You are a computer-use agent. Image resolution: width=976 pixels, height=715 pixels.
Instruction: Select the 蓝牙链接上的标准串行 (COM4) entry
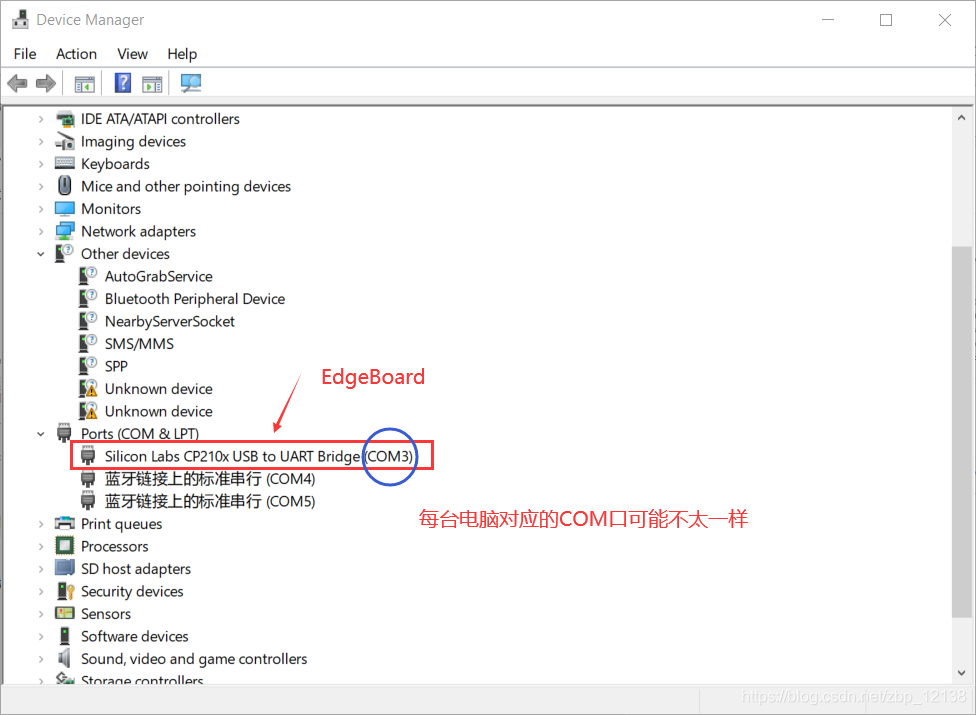point(210,479)
